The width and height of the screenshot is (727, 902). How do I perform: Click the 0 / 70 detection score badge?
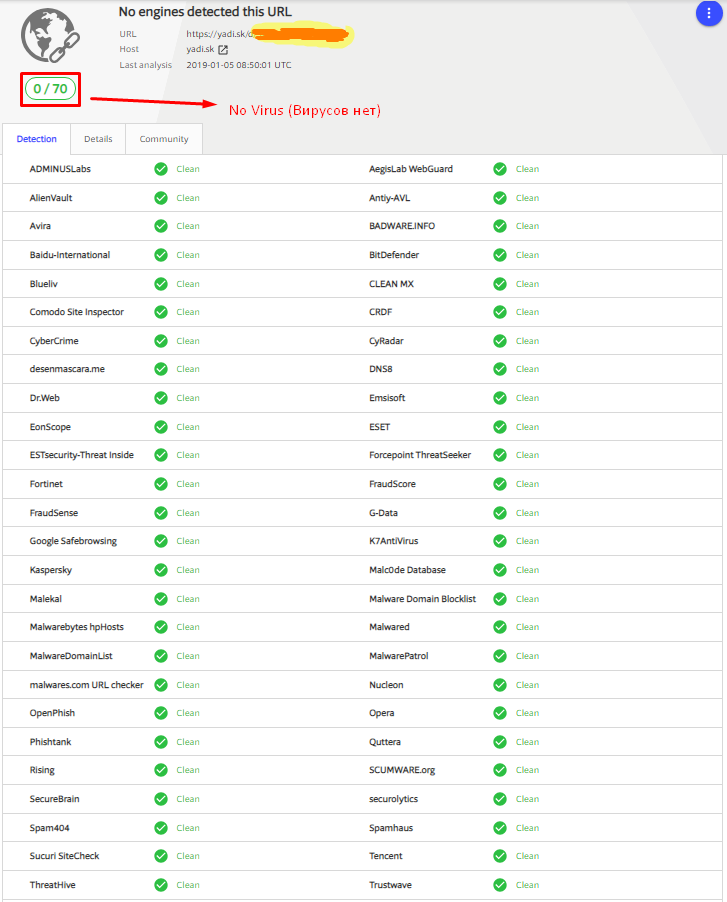click(51, 89)
